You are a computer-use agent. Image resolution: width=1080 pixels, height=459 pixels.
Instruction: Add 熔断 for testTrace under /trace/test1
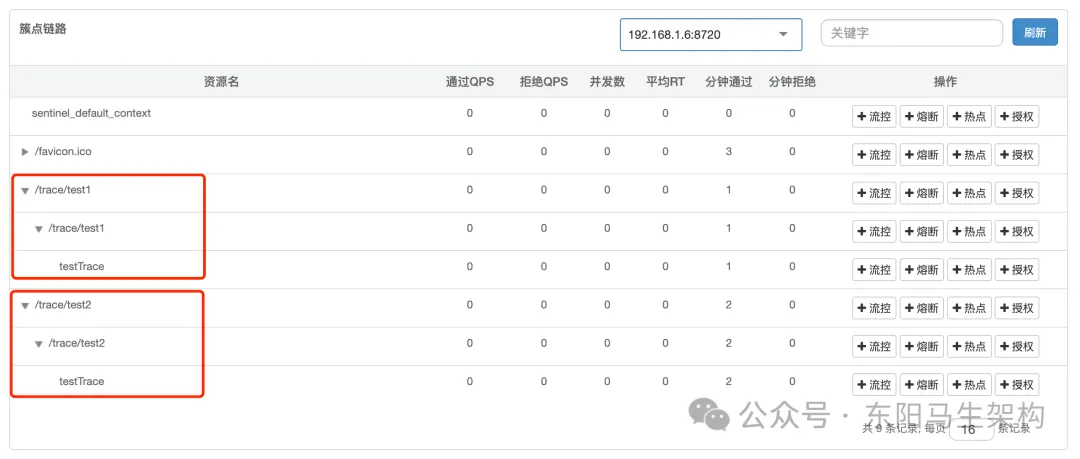tap(922, 269)
